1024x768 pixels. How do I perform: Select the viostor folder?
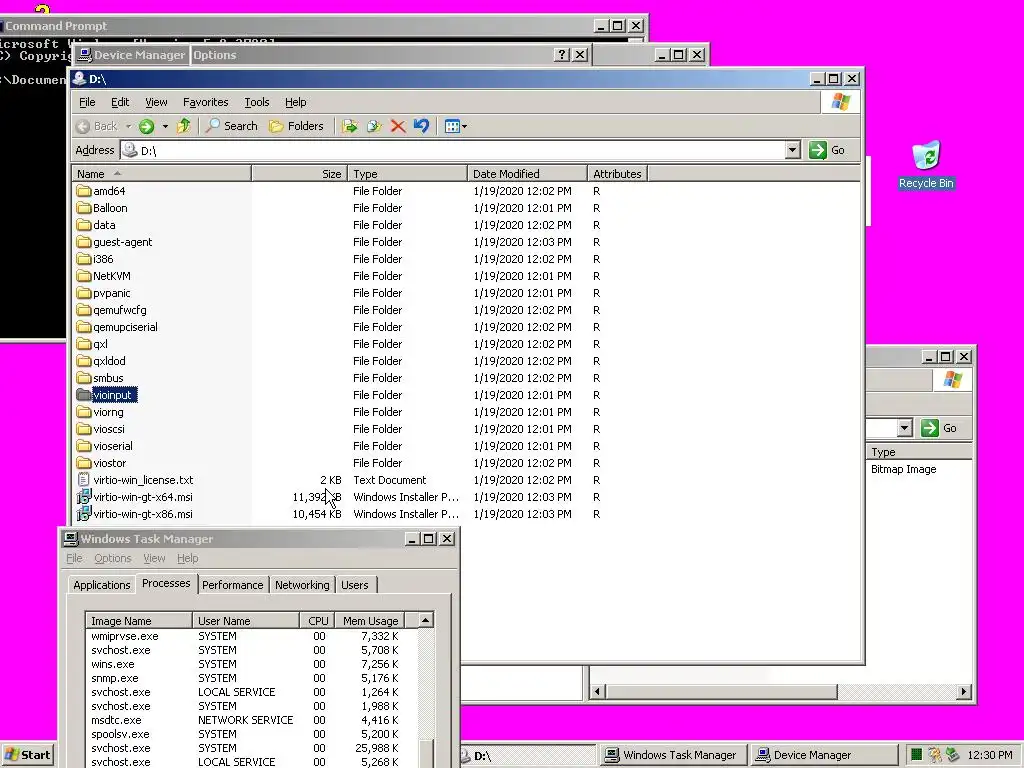pos(101,462)
